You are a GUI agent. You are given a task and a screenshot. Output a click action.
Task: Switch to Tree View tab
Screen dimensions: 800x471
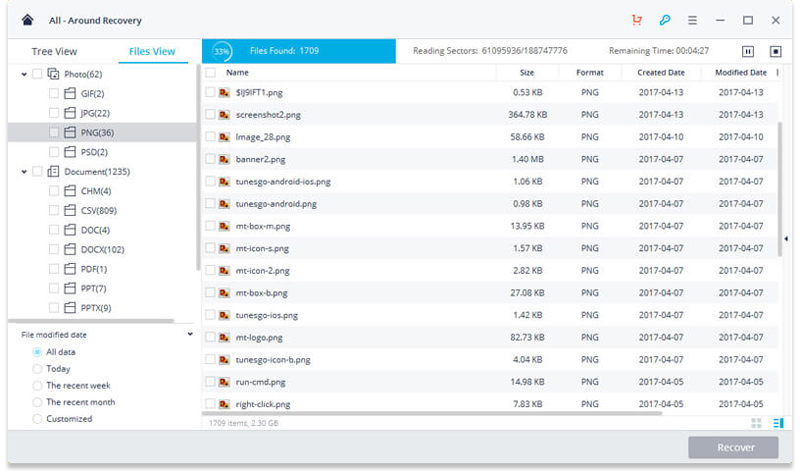click(55, 52)
